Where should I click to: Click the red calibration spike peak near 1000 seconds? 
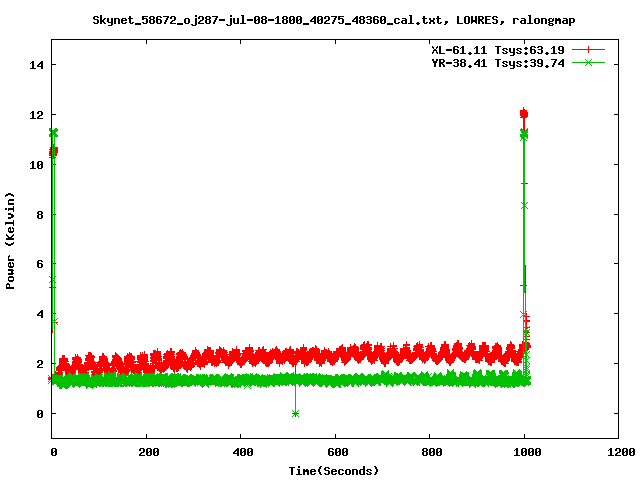point(524,114)
